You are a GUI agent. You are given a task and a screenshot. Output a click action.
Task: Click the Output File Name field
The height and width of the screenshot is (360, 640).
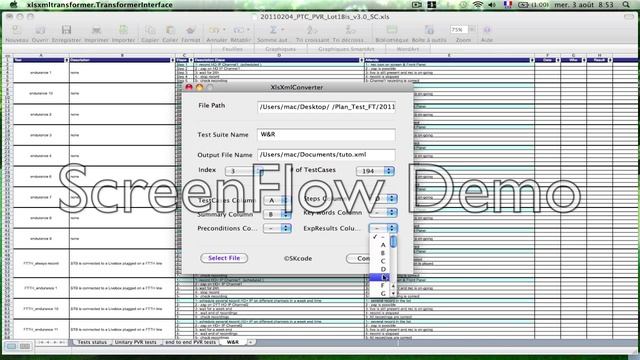point(327,155)
